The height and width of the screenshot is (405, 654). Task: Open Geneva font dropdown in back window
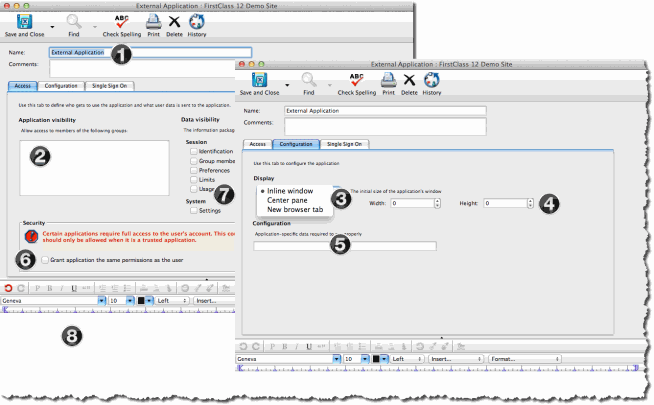click(x=54, y=300)
